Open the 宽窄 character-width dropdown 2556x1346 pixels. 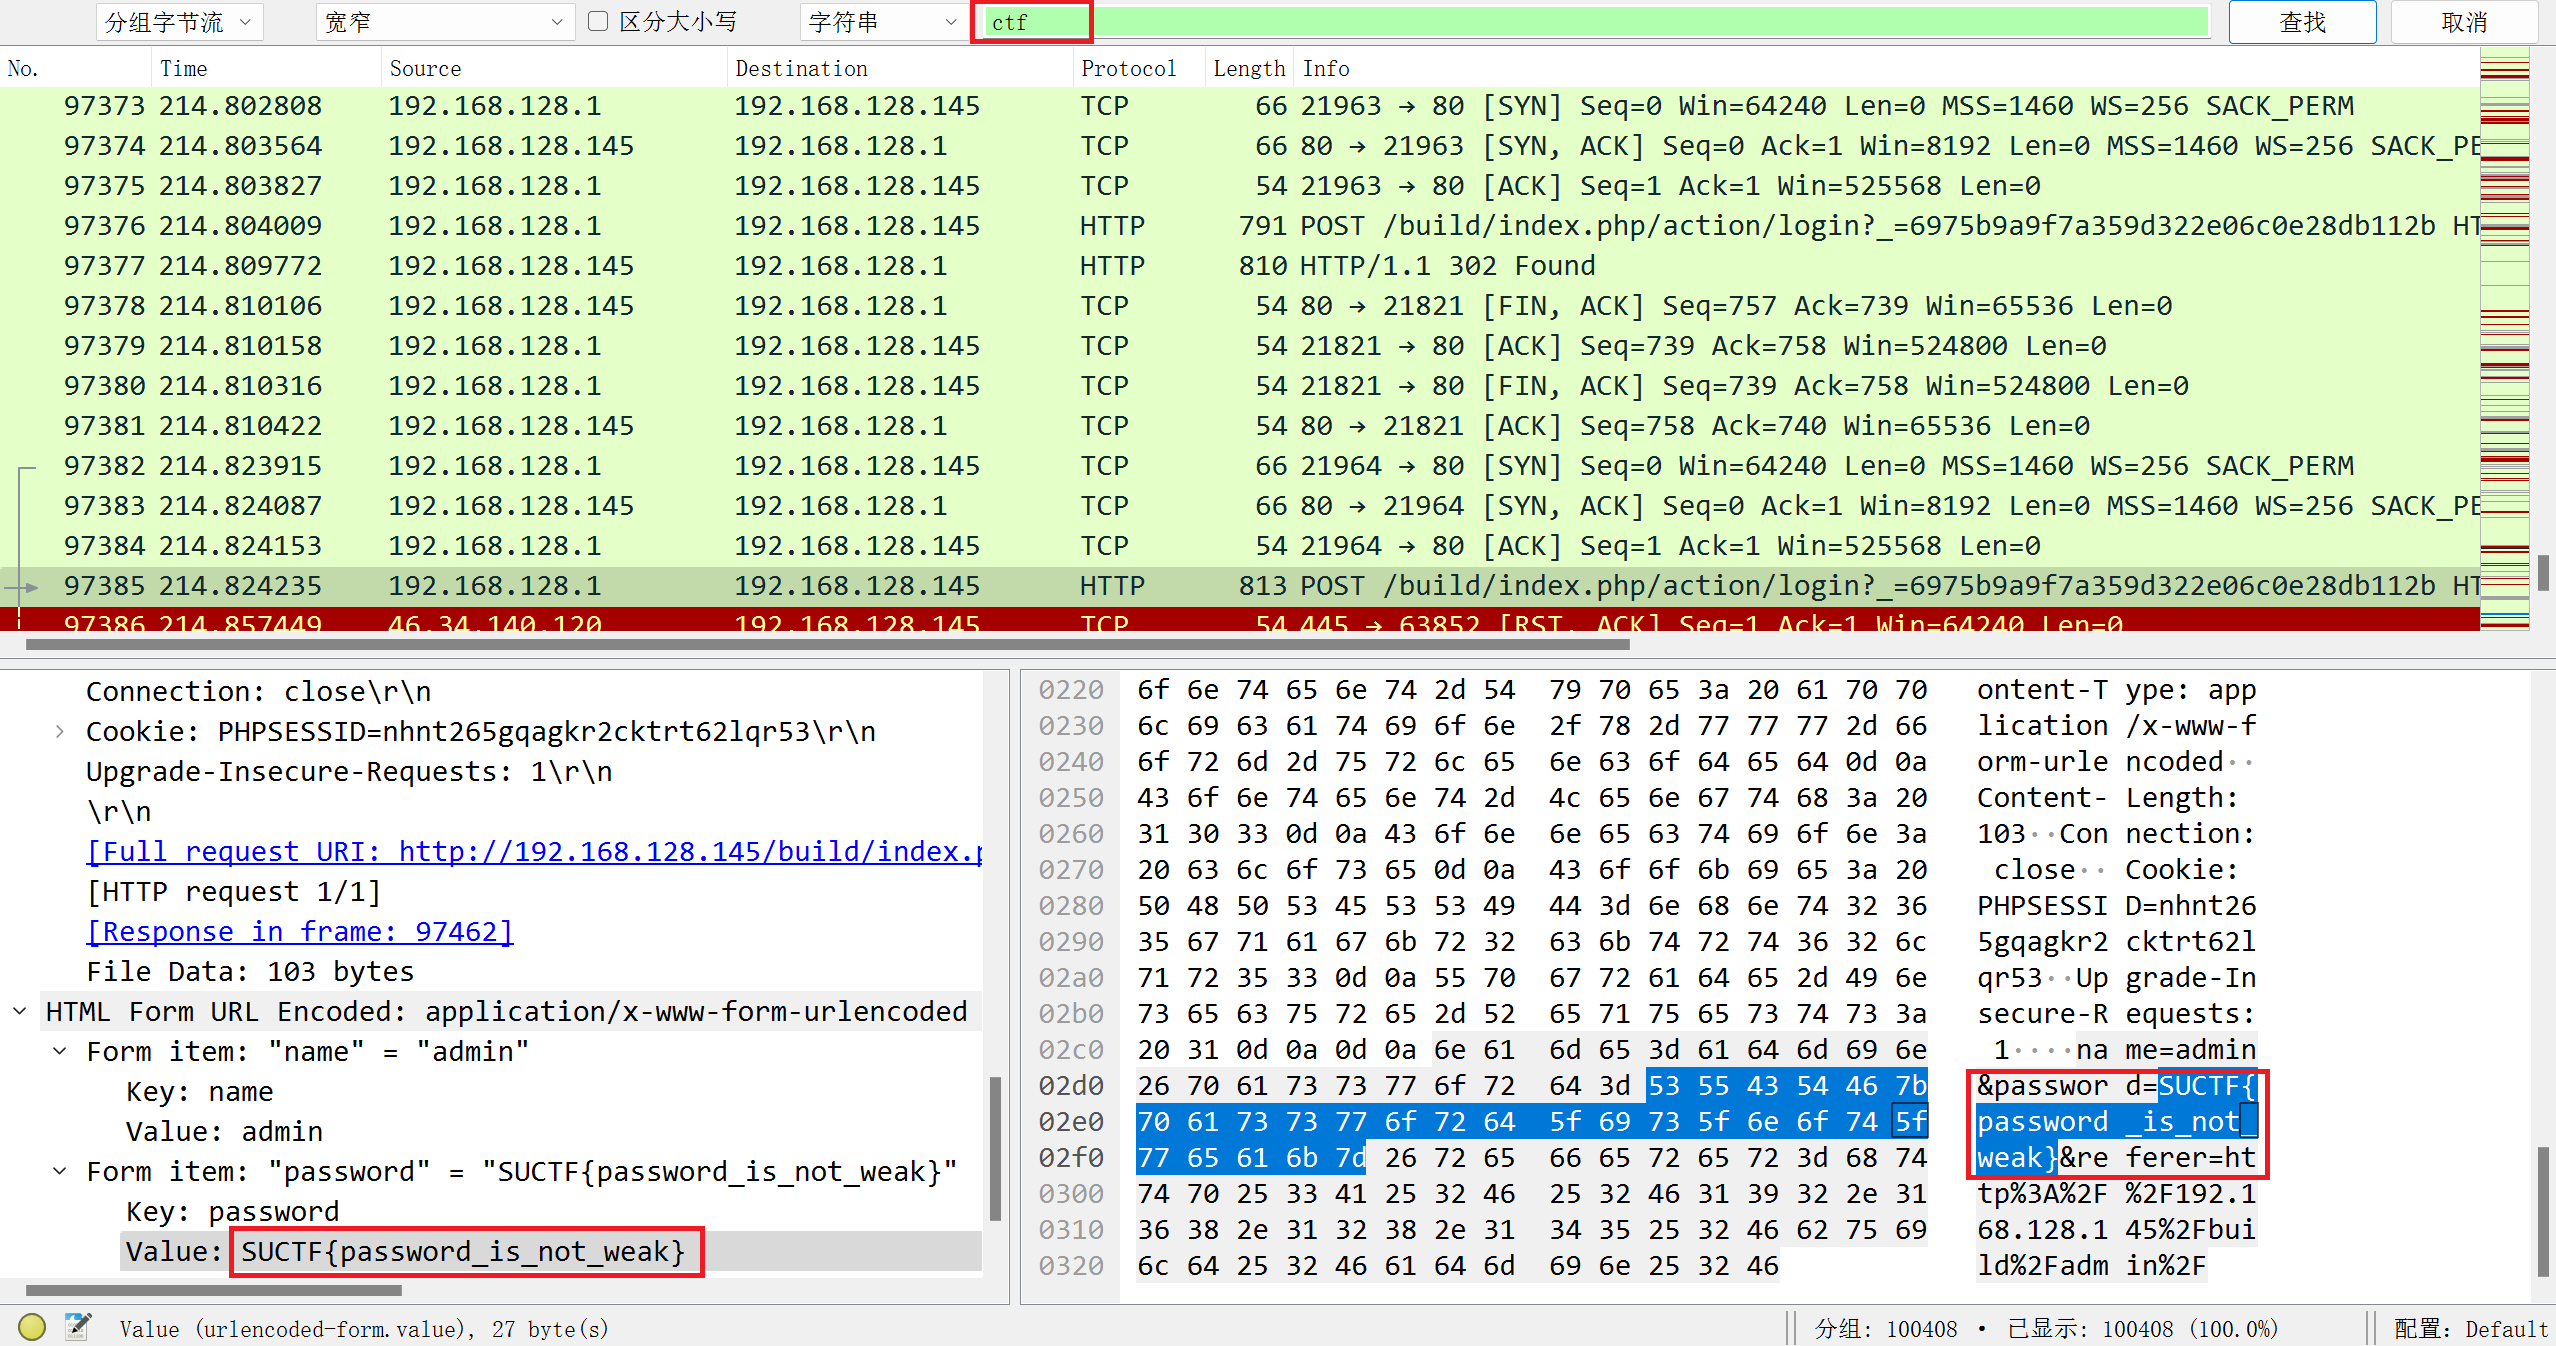tap(445, 22)
